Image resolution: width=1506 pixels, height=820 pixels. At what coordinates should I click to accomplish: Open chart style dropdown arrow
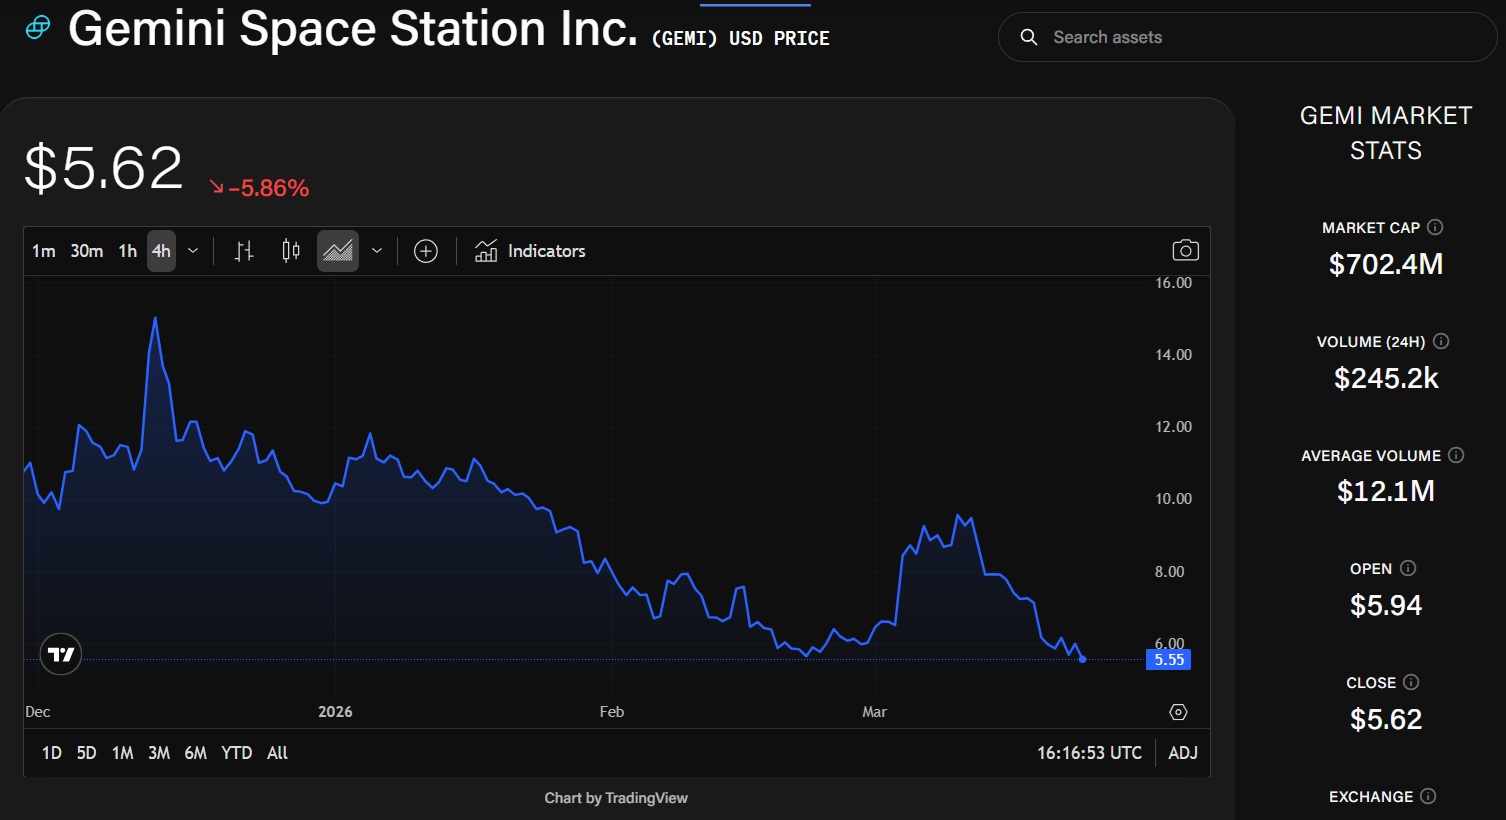point(377,251)
